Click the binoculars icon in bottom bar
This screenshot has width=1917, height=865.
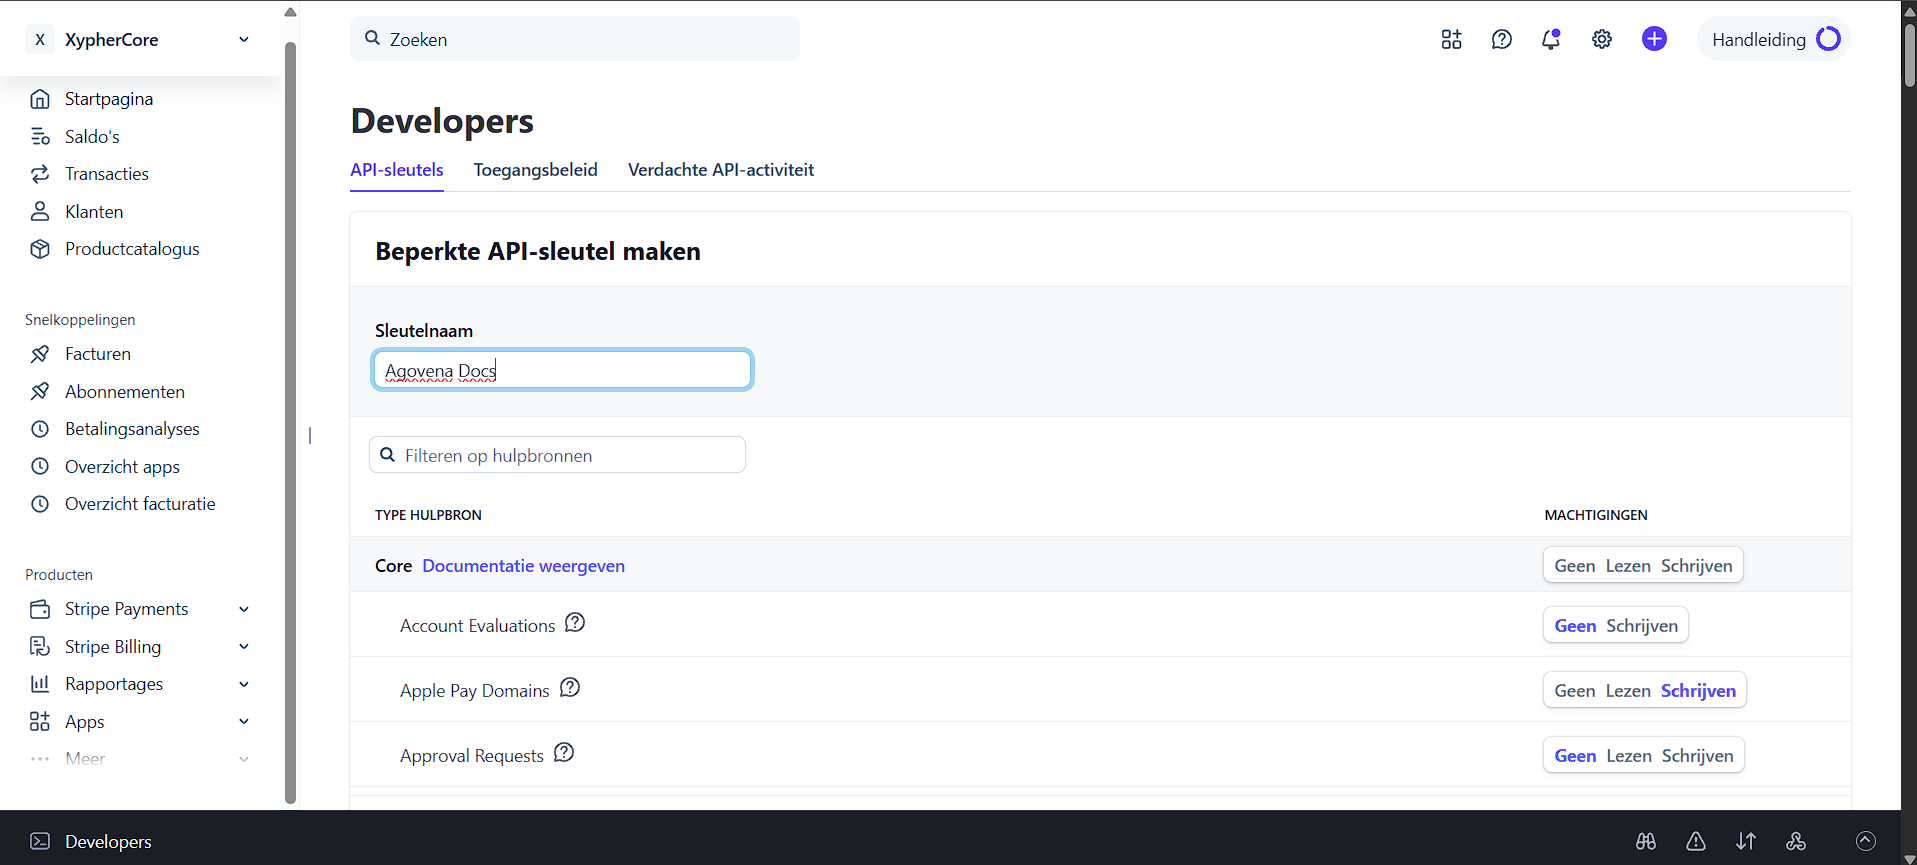(x=1646, y=841)
